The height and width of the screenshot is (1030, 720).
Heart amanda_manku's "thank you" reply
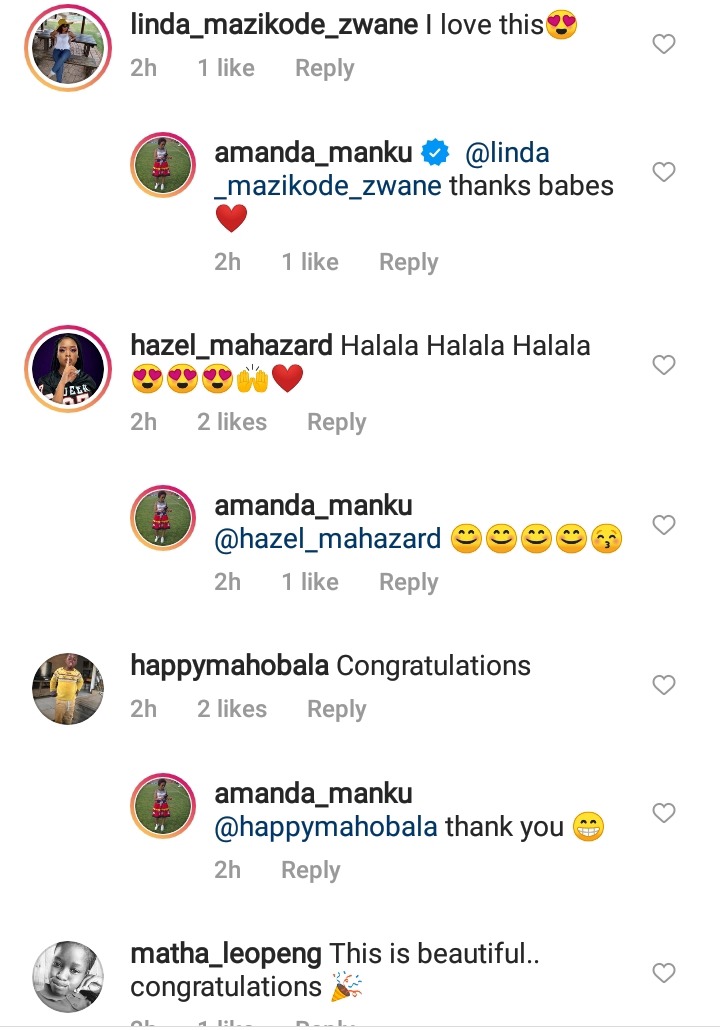[664, 813]
